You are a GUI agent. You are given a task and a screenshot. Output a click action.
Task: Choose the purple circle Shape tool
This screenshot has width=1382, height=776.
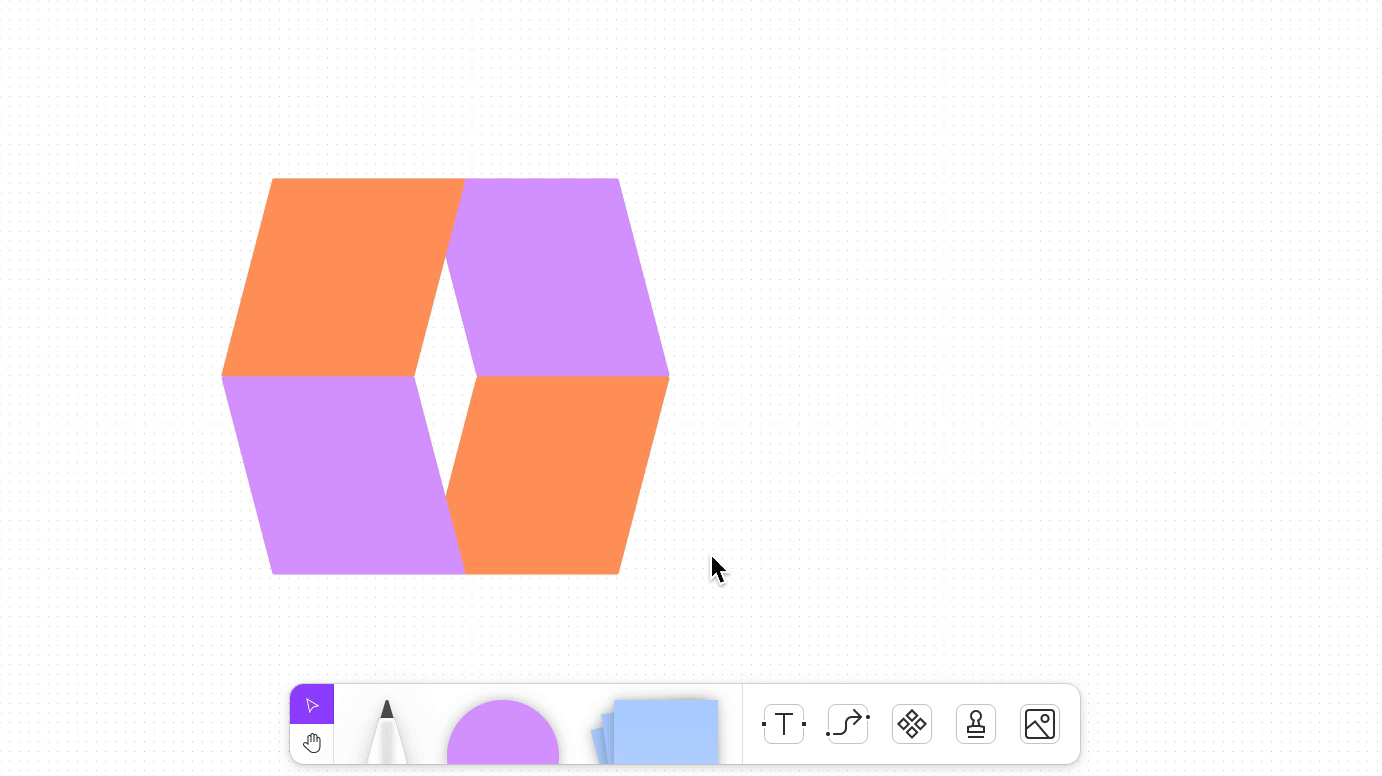coord(502,733)
